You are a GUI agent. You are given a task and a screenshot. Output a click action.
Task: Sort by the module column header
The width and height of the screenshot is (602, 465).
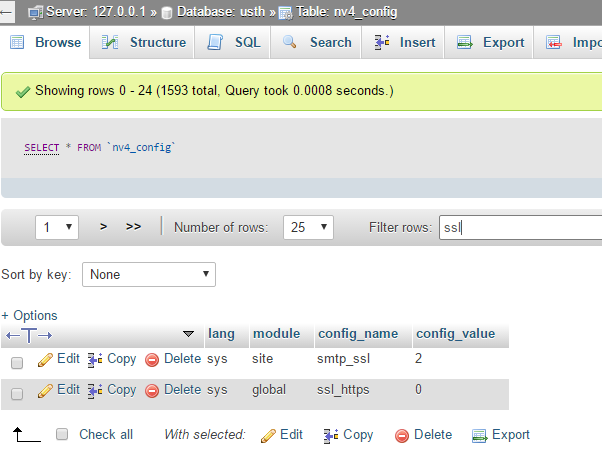coord(276,334)
